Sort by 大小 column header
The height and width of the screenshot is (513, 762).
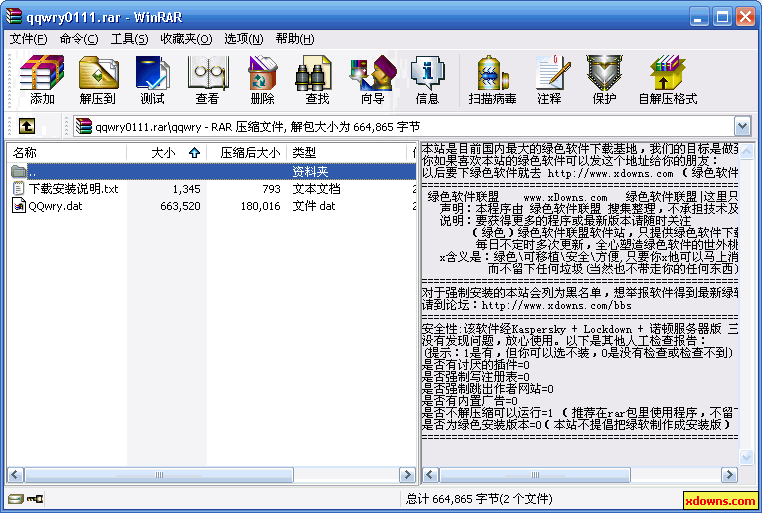pos(167,153)
